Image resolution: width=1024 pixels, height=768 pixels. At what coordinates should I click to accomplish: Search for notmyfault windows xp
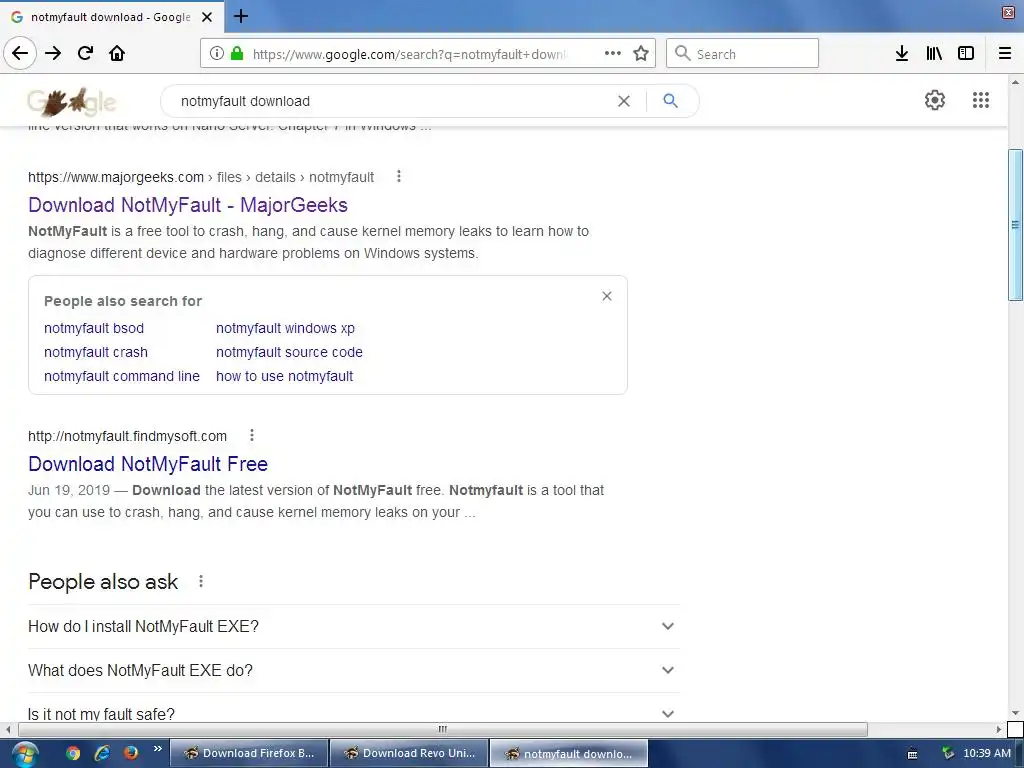click(285, 328)
